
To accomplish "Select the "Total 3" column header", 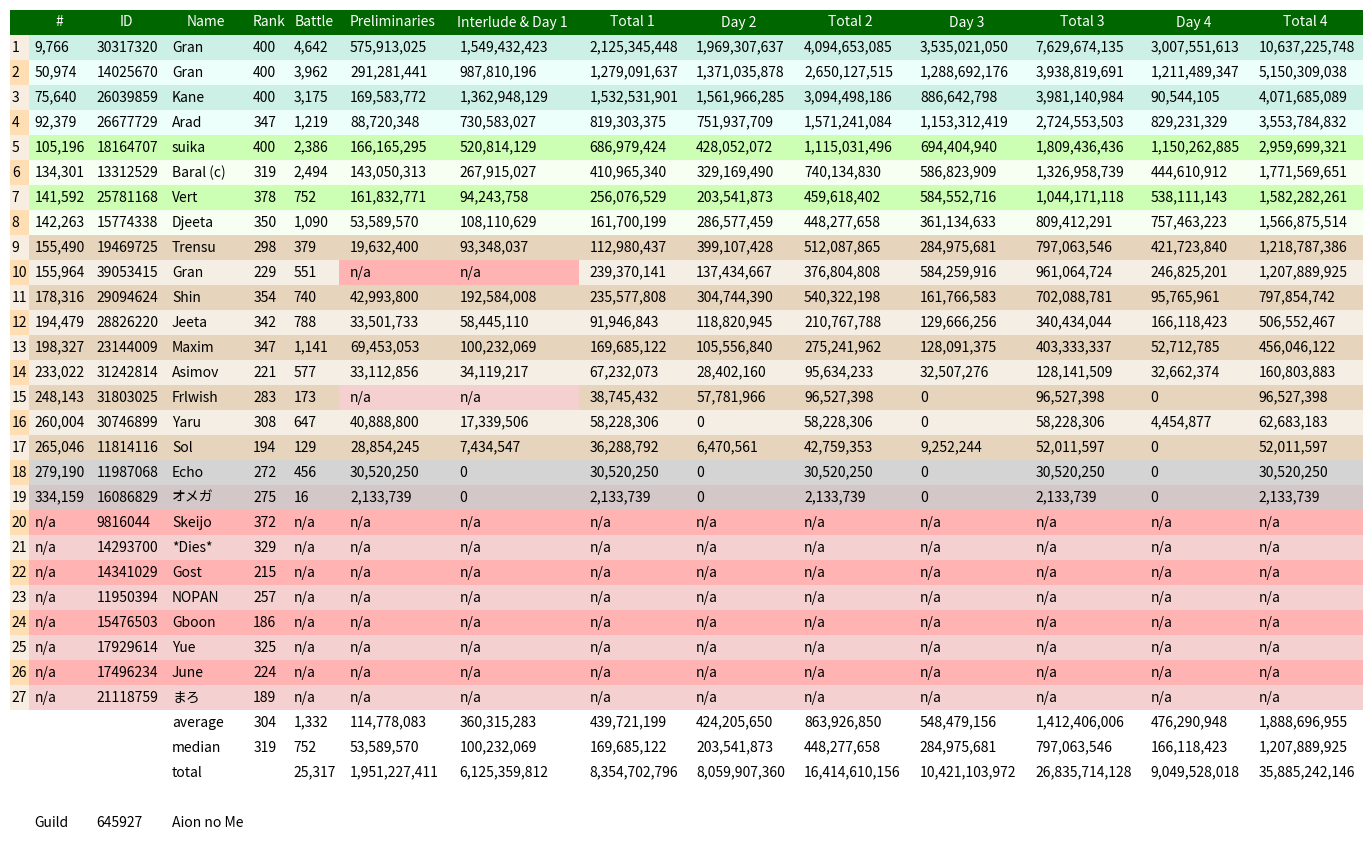I will tap(1082, 21).
